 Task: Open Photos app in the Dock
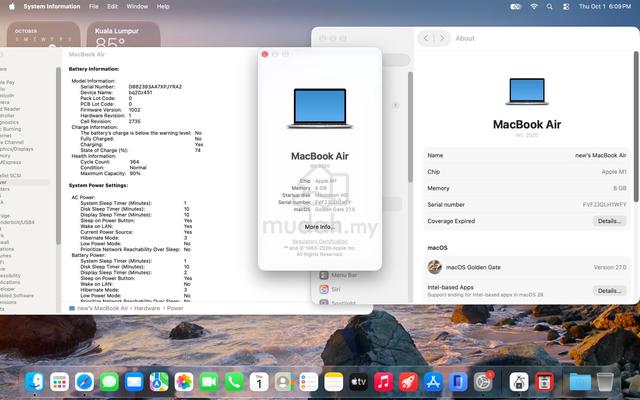pos(184,382)
